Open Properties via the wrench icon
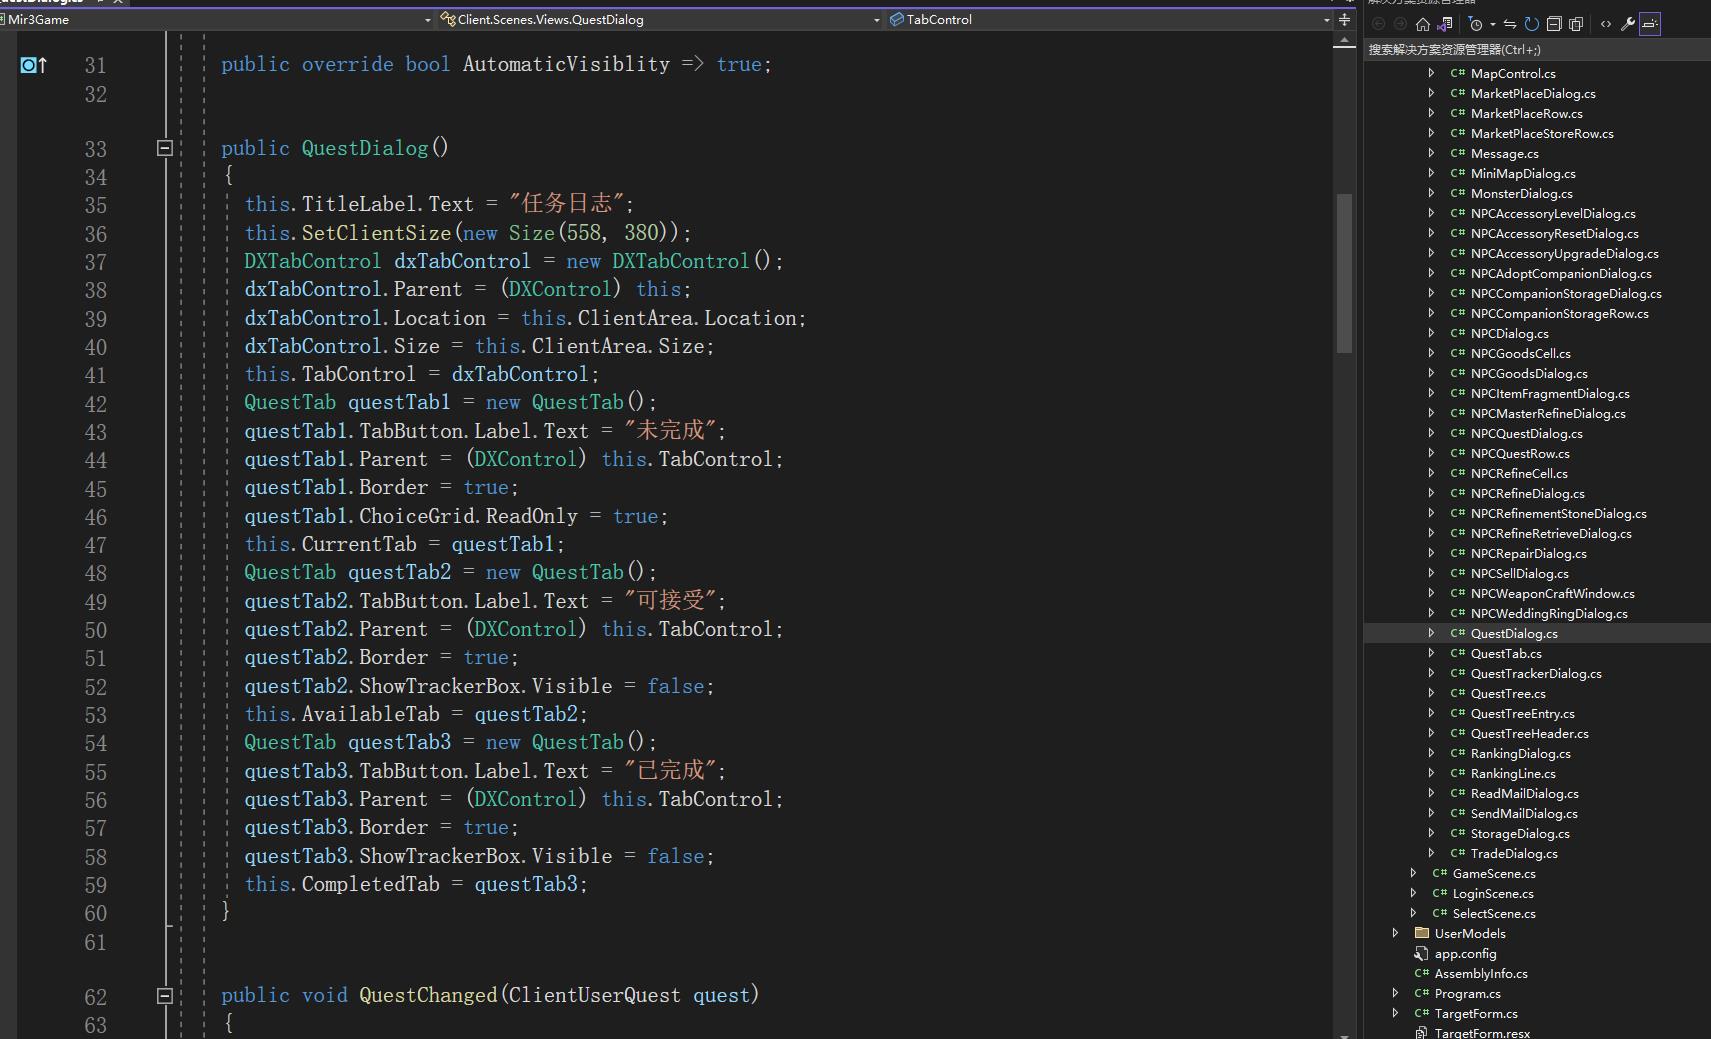The height and width of the screenshot is (1039, 1711). point(1628,24)
